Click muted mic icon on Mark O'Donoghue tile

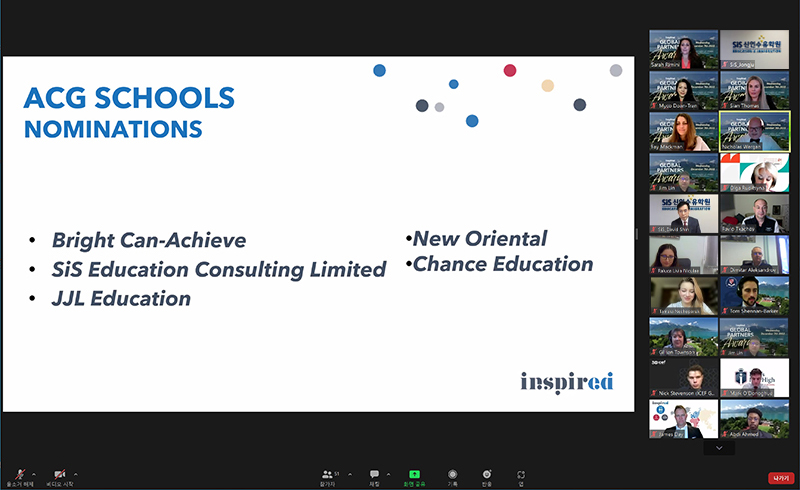[725, 393]
